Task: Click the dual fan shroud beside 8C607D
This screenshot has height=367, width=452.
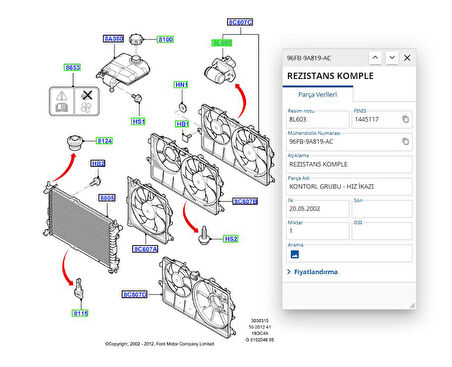Action: tap(198, 297)
